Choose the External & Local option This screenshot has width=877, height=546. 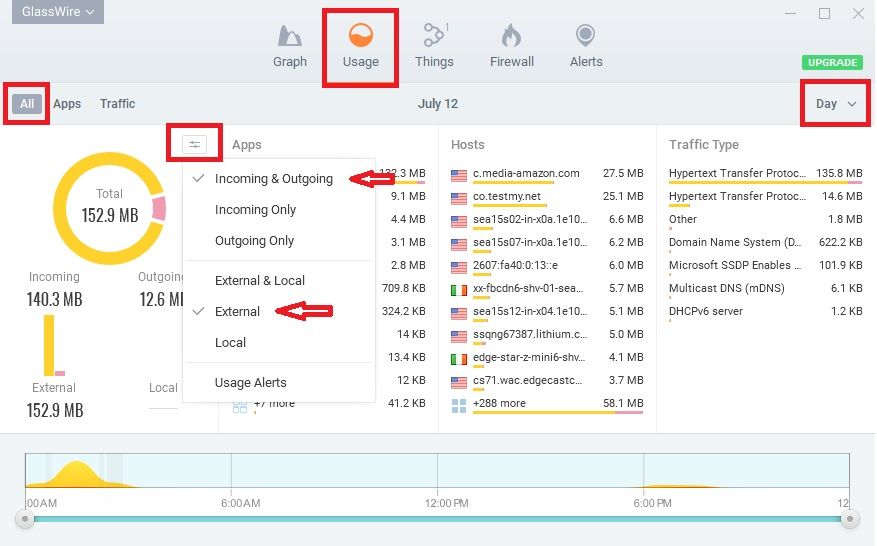pos(259,281)
